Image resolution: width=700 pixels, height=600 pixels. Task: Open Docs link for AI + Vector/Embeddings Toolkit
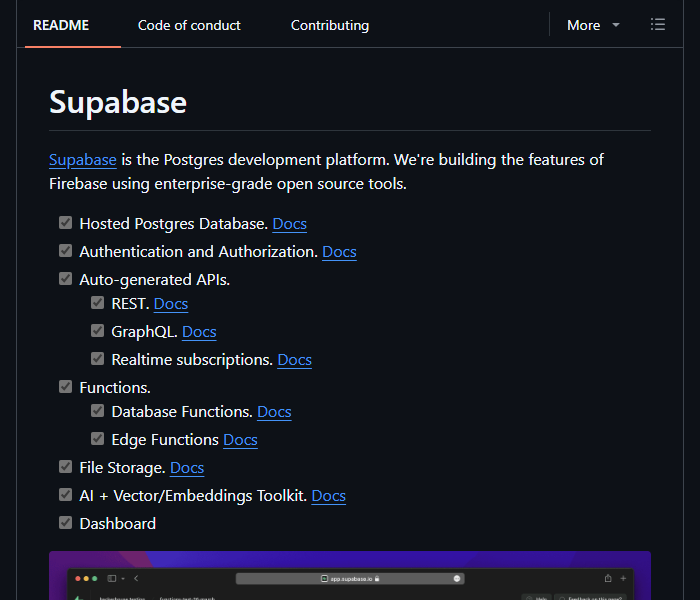point(329,496)
